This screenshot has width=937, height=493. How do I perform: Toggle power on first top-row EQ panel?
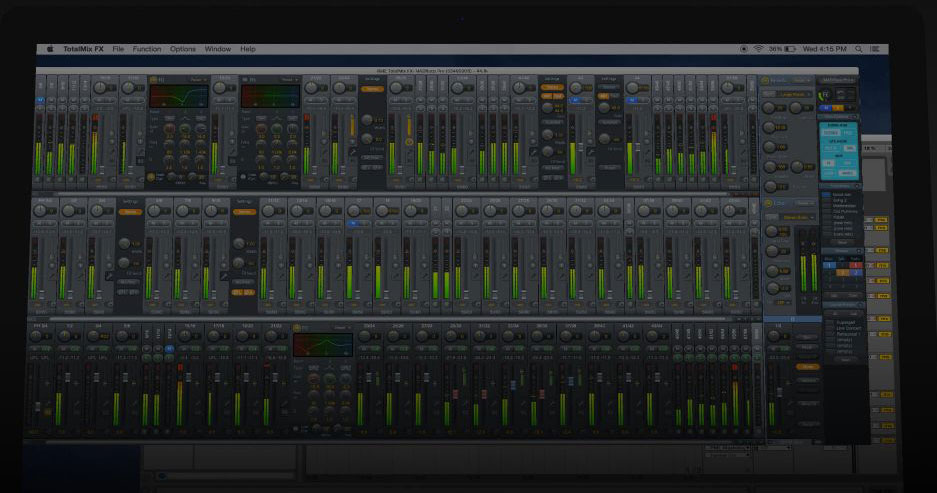(x=153, y=79)
